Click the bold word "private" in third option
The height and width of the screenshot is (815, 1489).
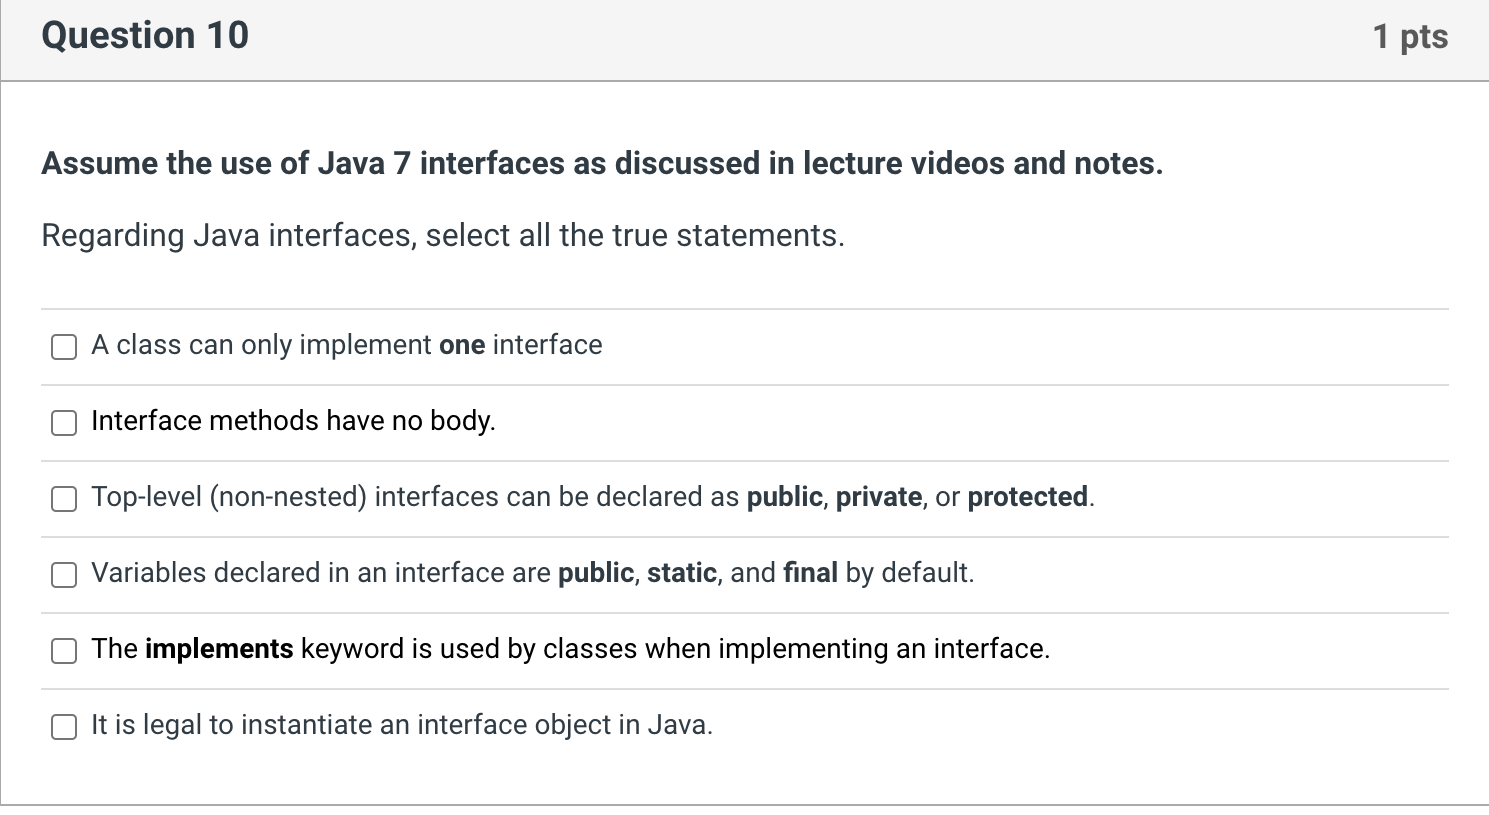point(879,497)
